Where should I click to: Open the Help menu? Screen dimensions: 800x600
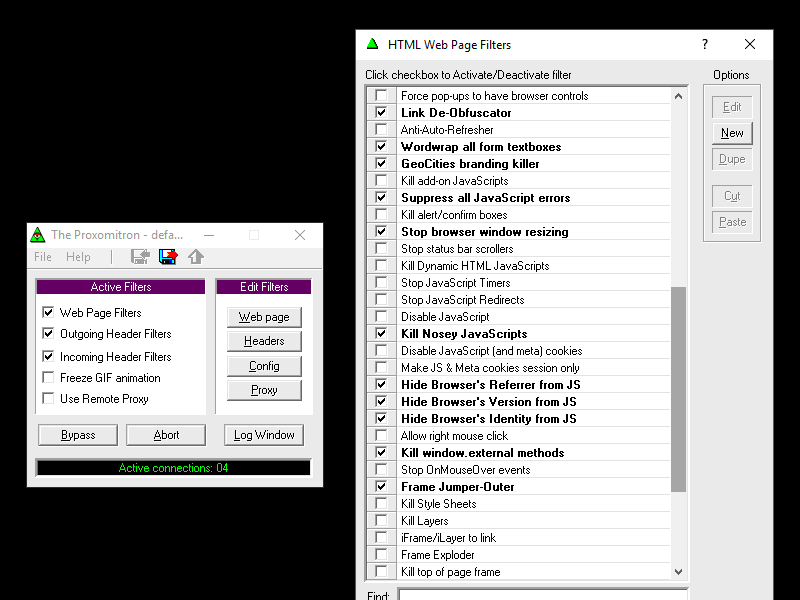[78, 257]
